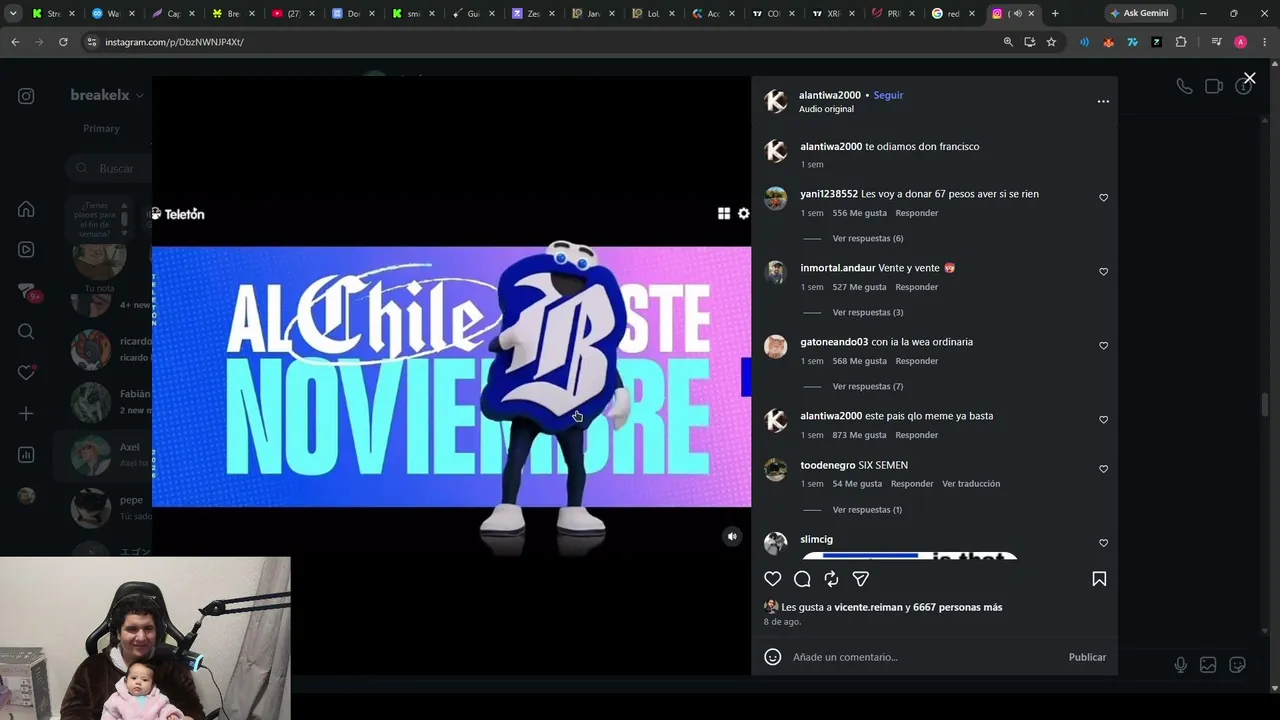Start a video call with the camera icon
Viewport: 1280px width, 720px height.
[1214, 87]
